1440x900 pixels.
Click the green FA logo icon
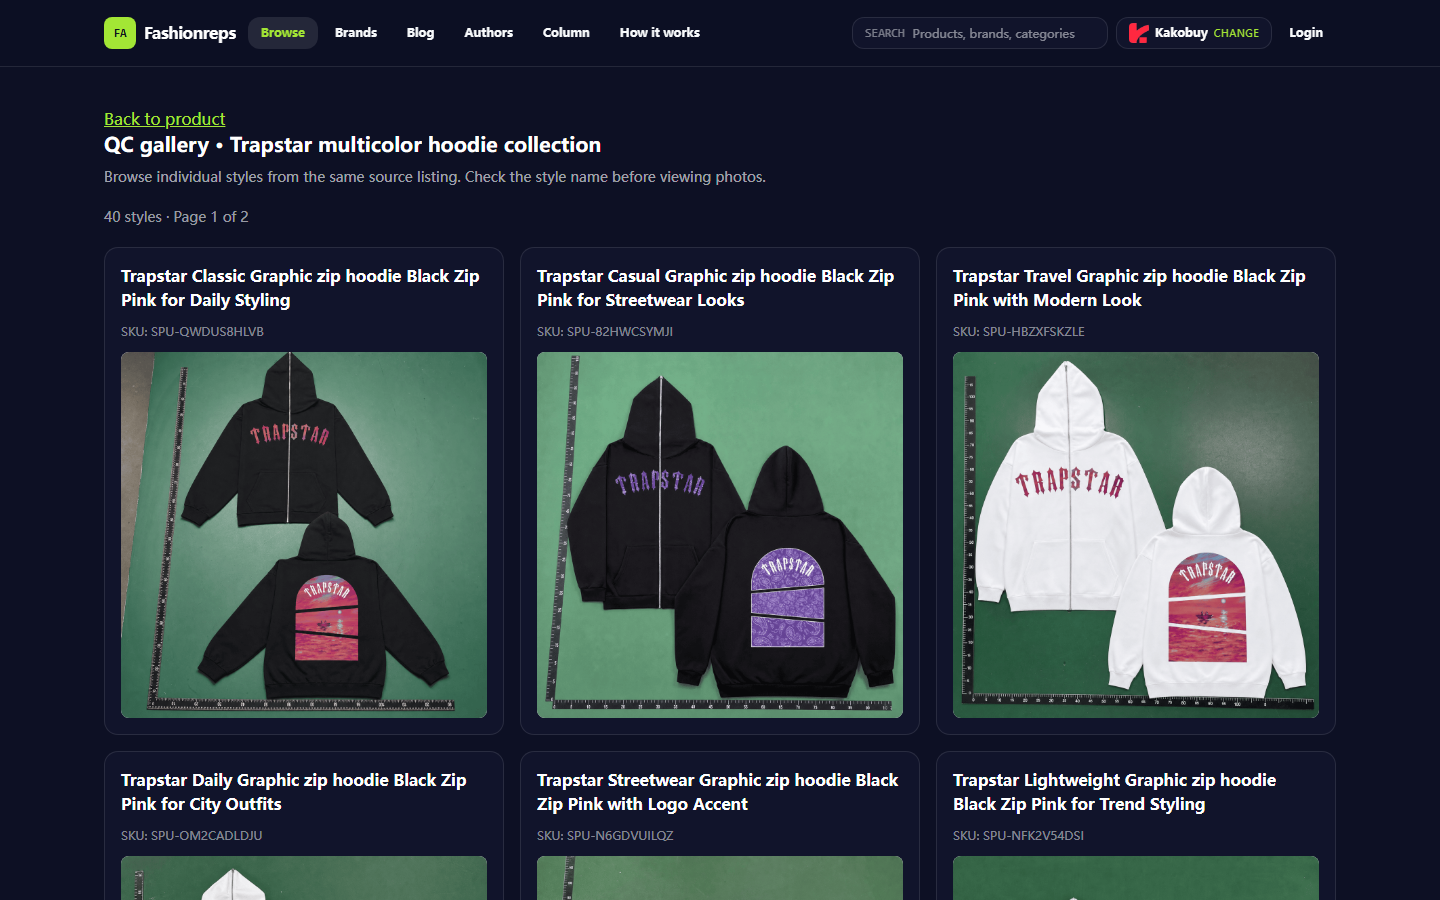coord(120,33)
